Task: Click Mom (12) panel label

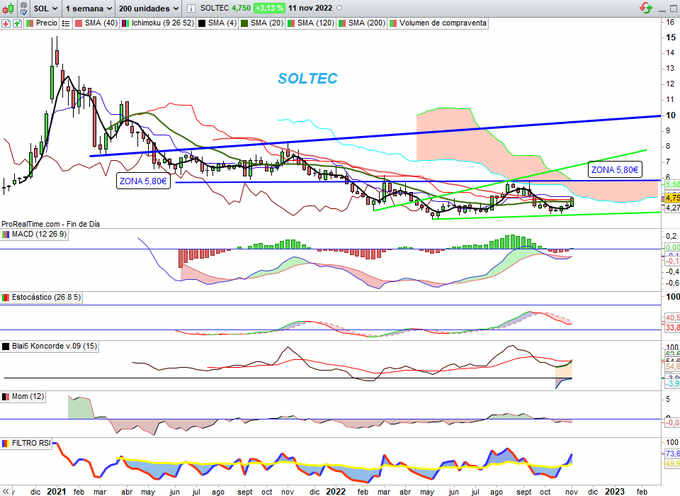Action: click(28, 396)
